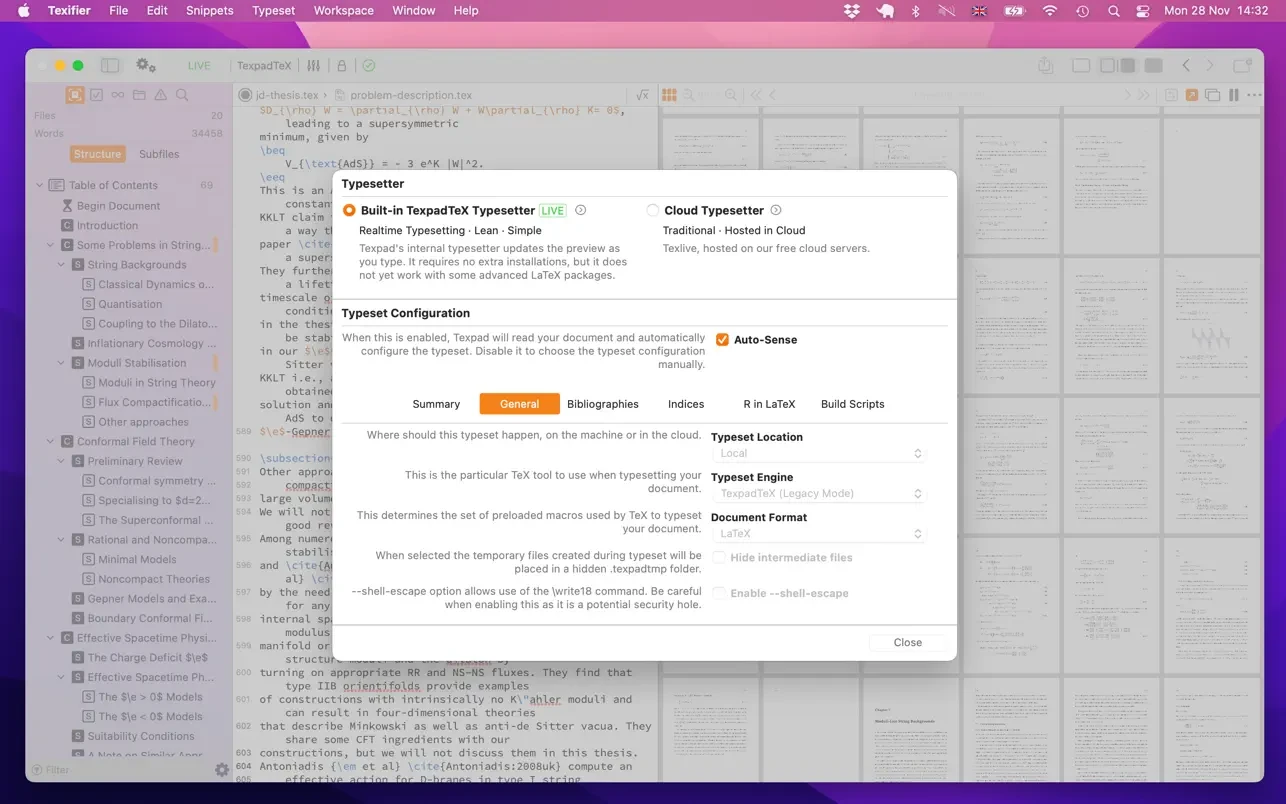Jump to first page double-left arrows
1286x804 pixels.
click(756, 95)
